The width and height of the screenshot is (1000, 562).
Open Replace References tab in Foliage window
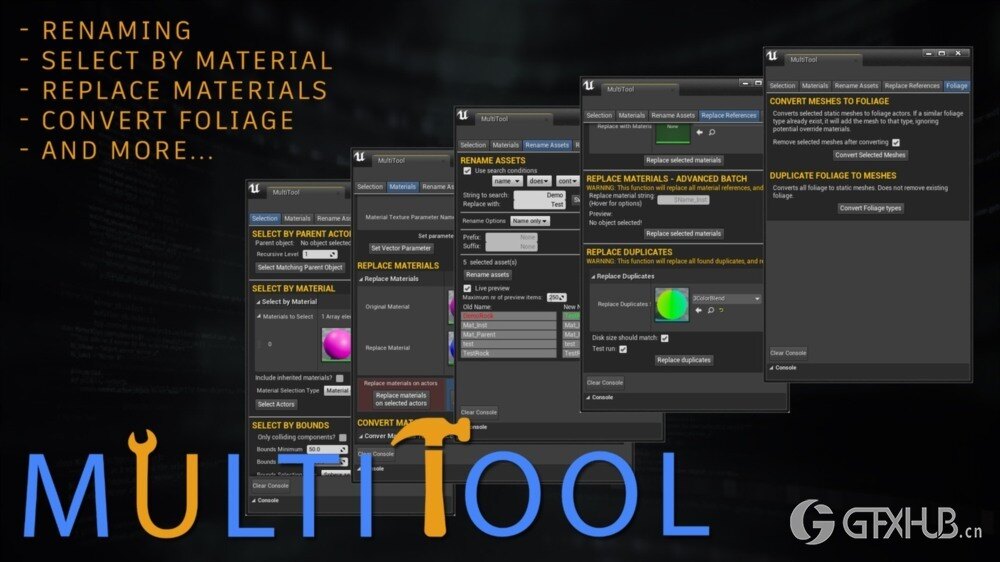pyautogui.click(x=912, y=85)
